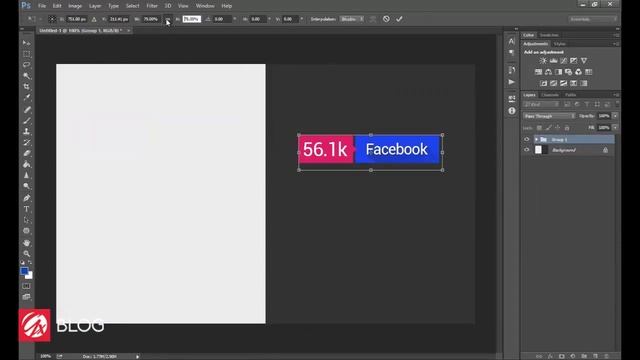Screen dimensions: 640x360
Task: Select the Hand tool
Action: coord(27,242)
